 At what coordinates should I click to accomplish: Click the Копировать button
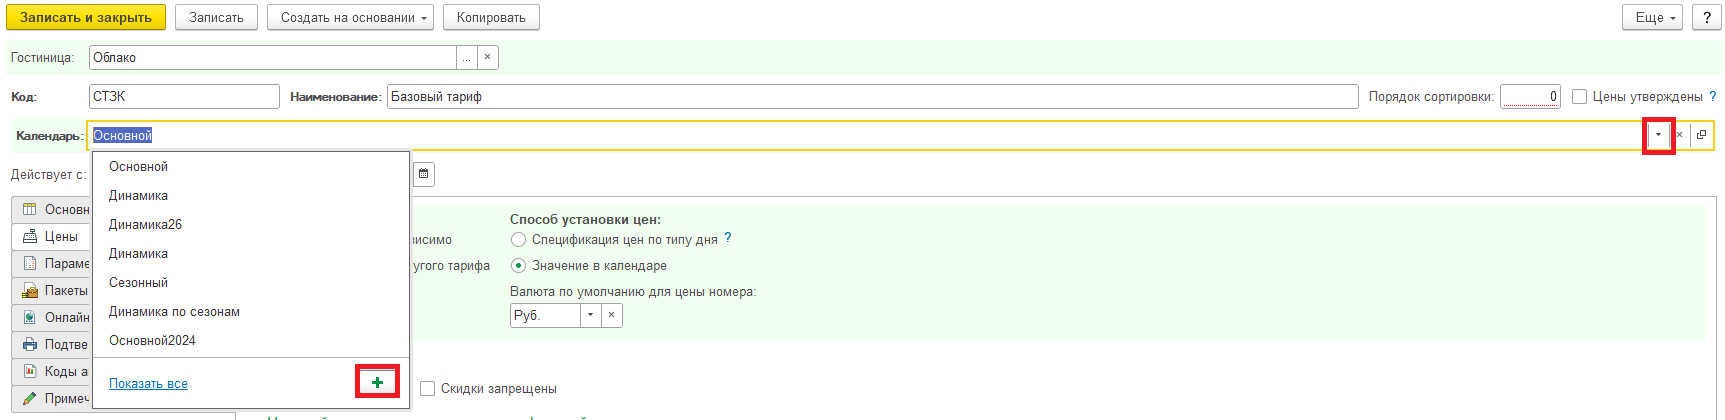pos(491,17)
